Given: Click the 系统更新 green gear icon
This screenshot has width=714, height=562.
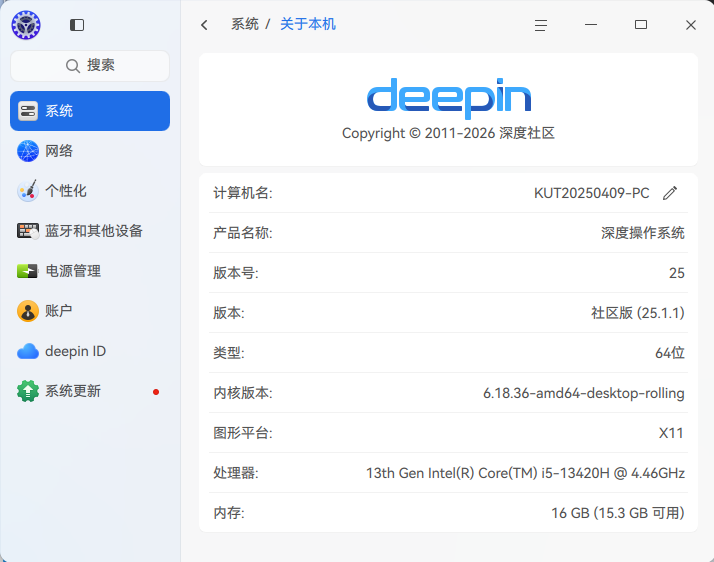Looking at the screenshot, I should 28,391.
